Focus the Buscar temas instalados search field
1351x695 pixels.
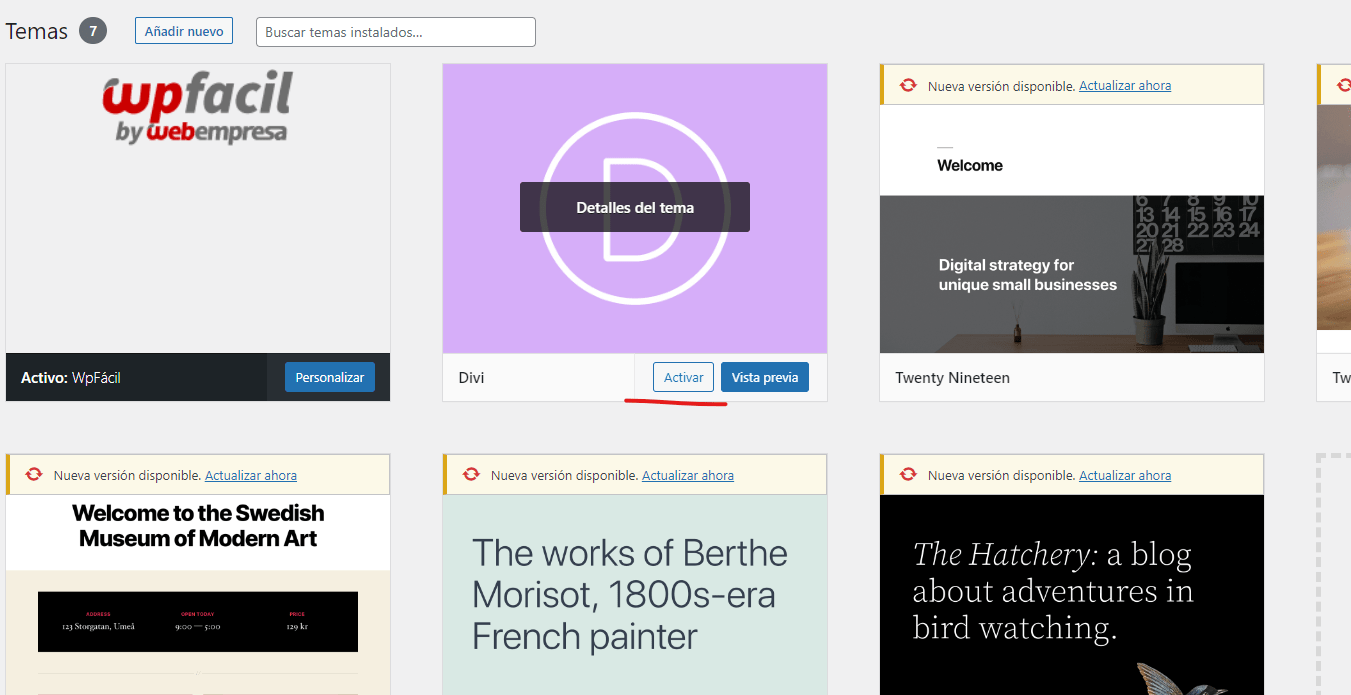(x=396, y=32)
